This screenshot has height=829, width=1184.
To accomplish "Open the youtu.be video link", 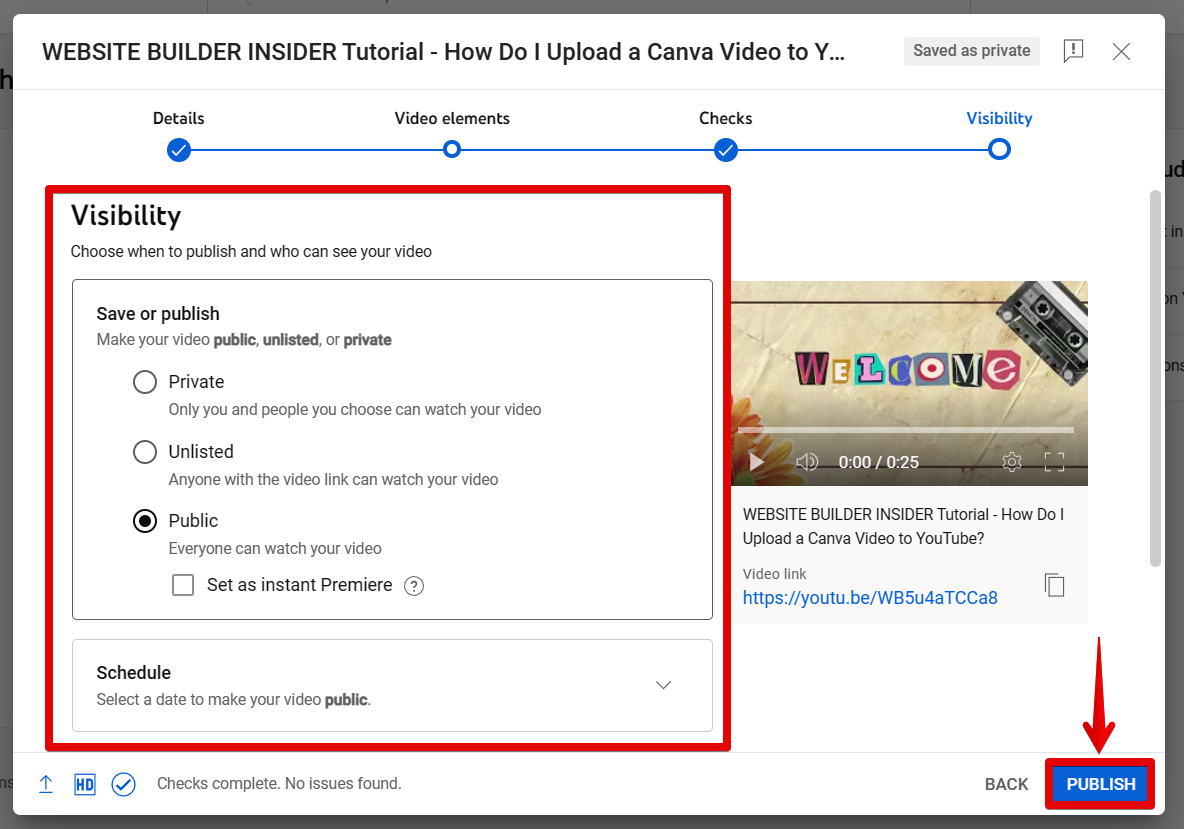I will (870, 598).
